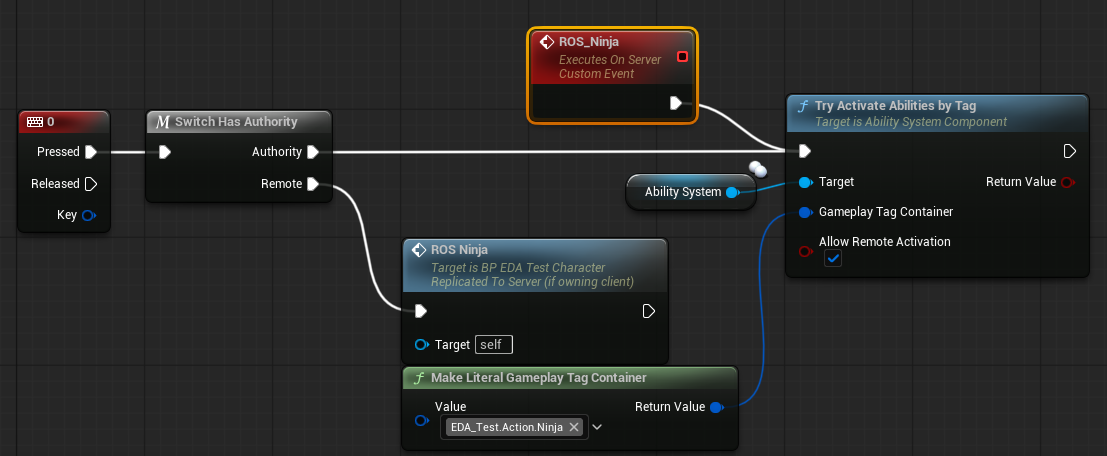The width and height of the screenshot is (1107, 456).
Task: Expand the gameplay tag Value dropdown arrow
Action: (597, 427)
